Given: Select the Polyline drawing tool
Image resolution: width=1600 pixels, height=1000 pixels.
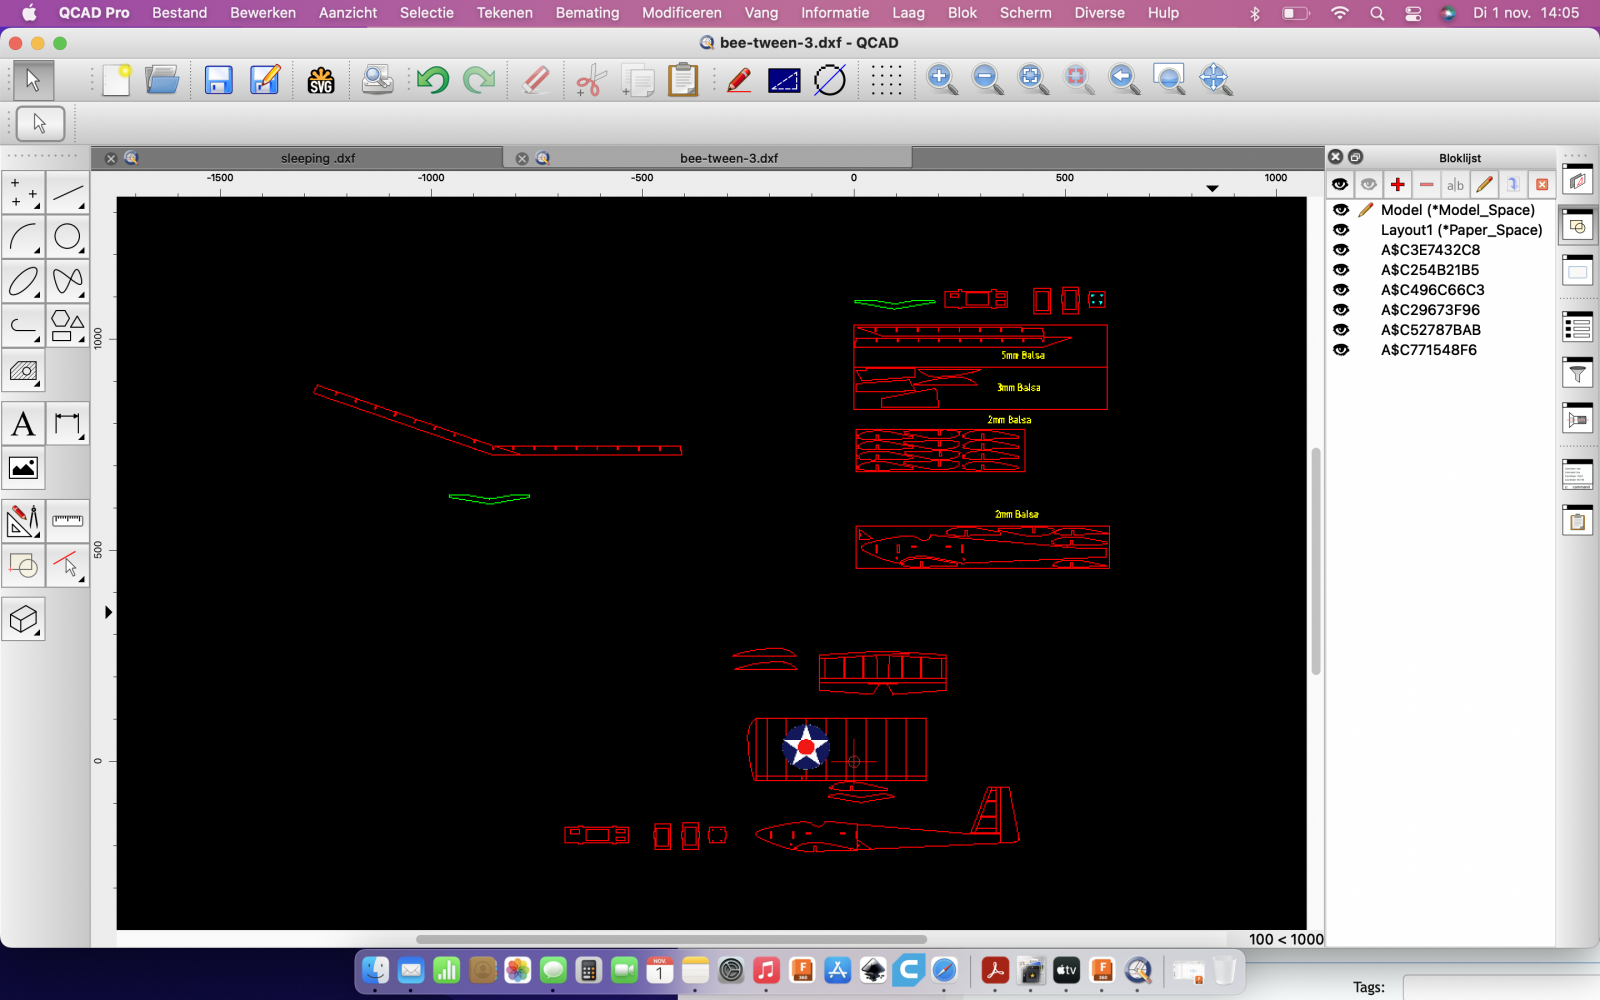Looking at the screenshot, I should [x=24, y=326].
